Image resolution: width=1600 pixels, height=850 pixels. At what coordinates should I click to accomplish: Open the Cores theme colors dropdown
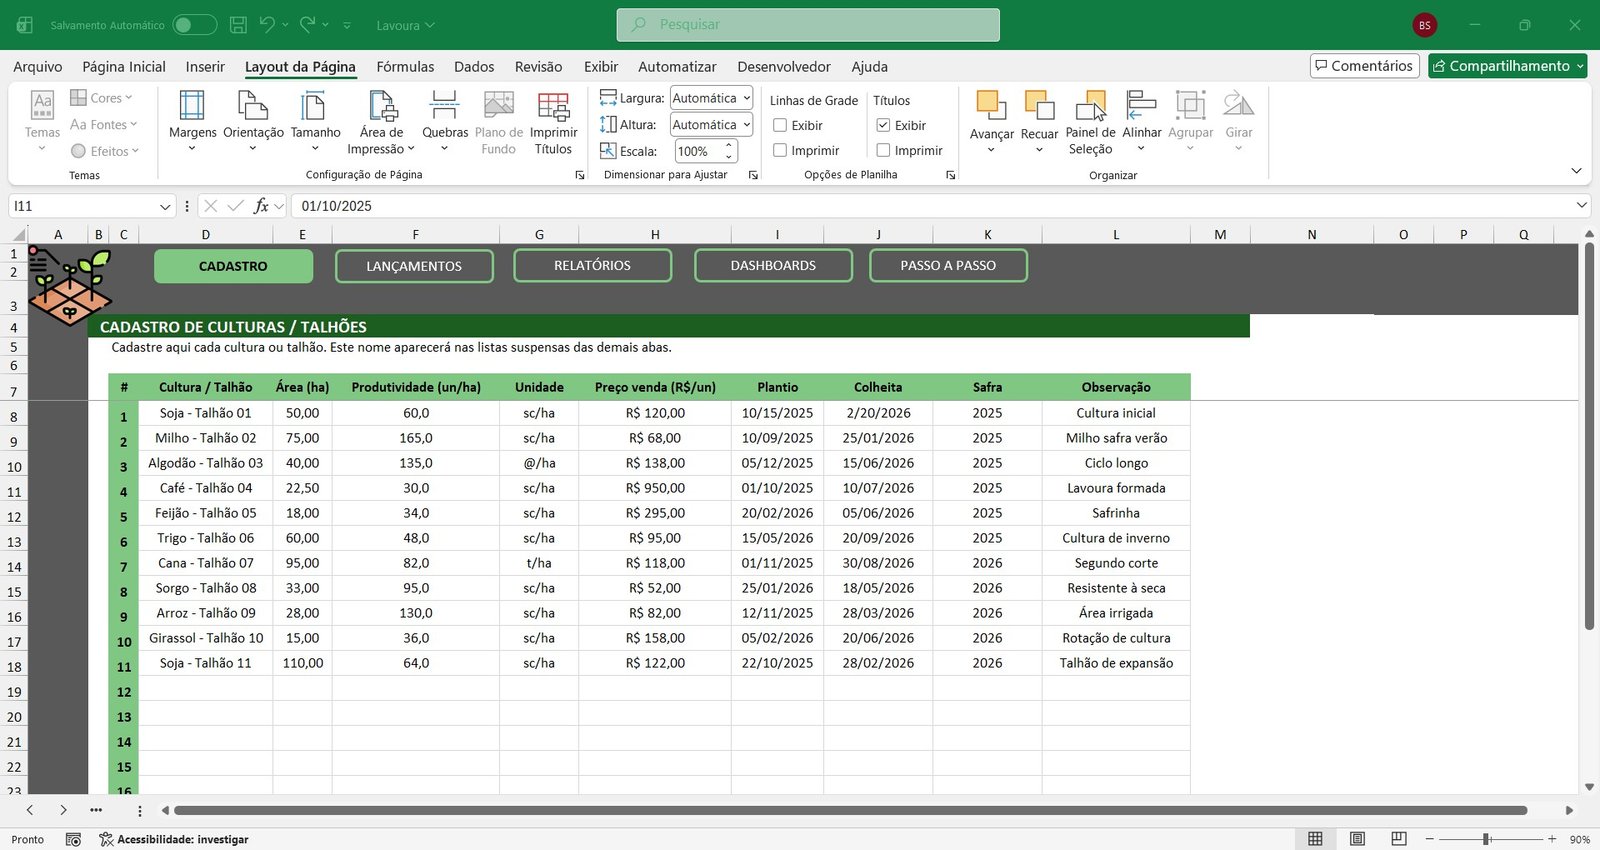pos(101,98)
